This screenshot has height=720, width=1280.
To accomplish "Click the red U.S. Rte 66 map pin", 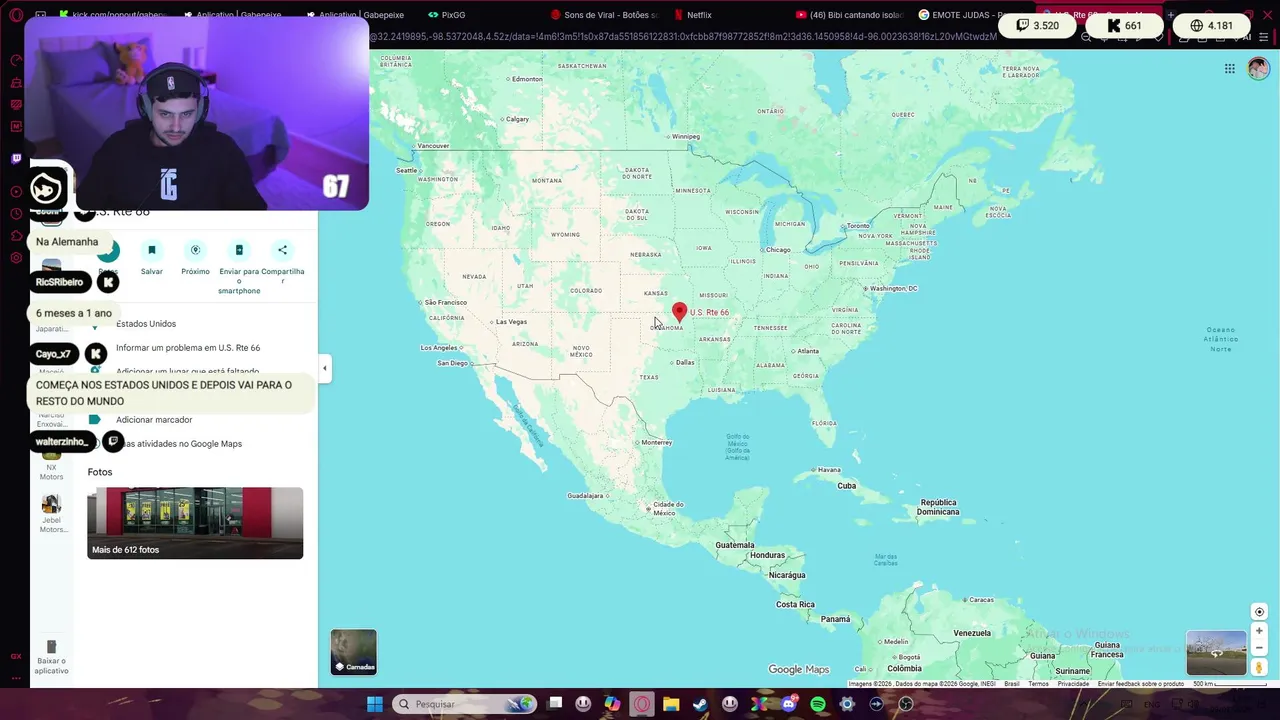I will 679,313.
